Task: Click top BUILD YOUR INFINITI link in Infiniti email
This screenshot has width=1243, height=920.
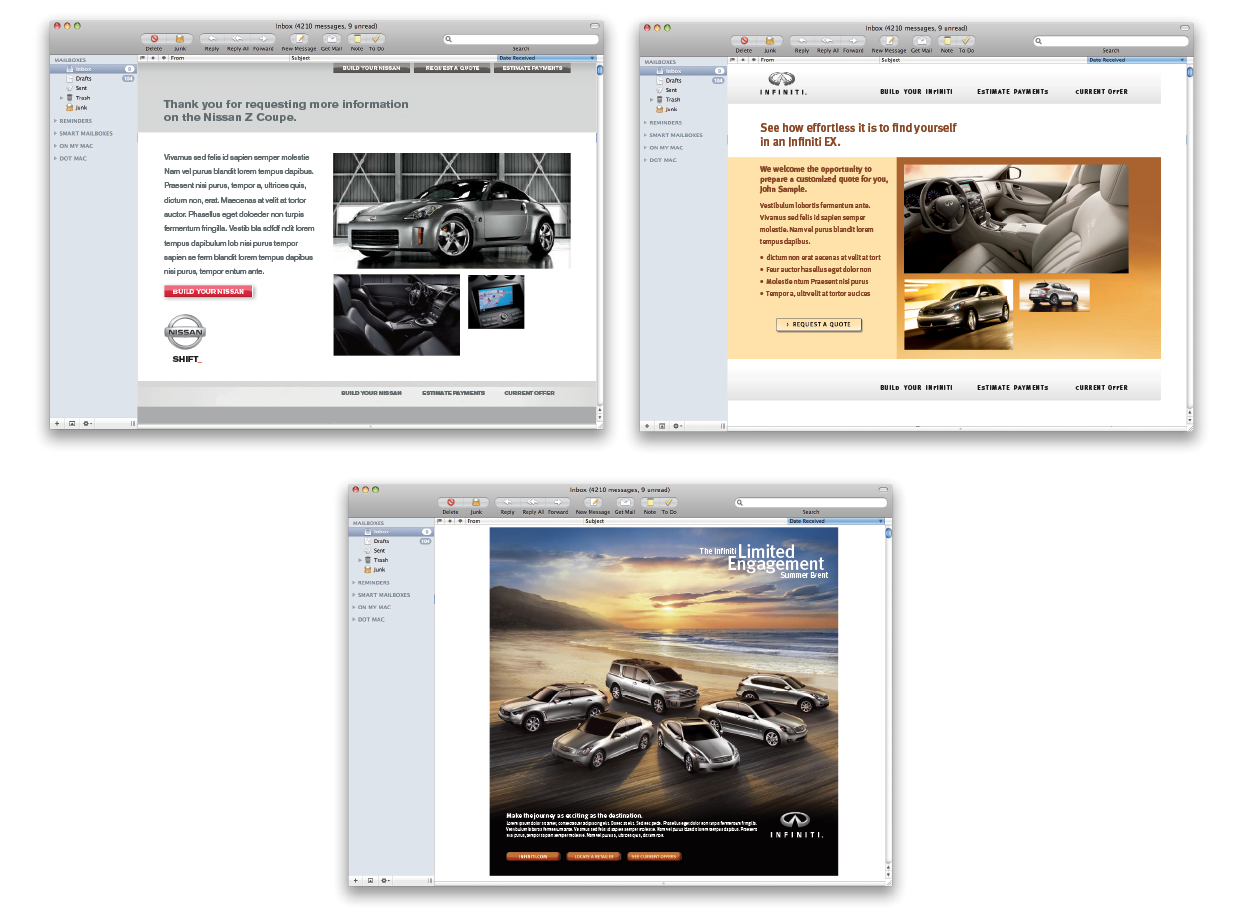Action: (916, 91)
